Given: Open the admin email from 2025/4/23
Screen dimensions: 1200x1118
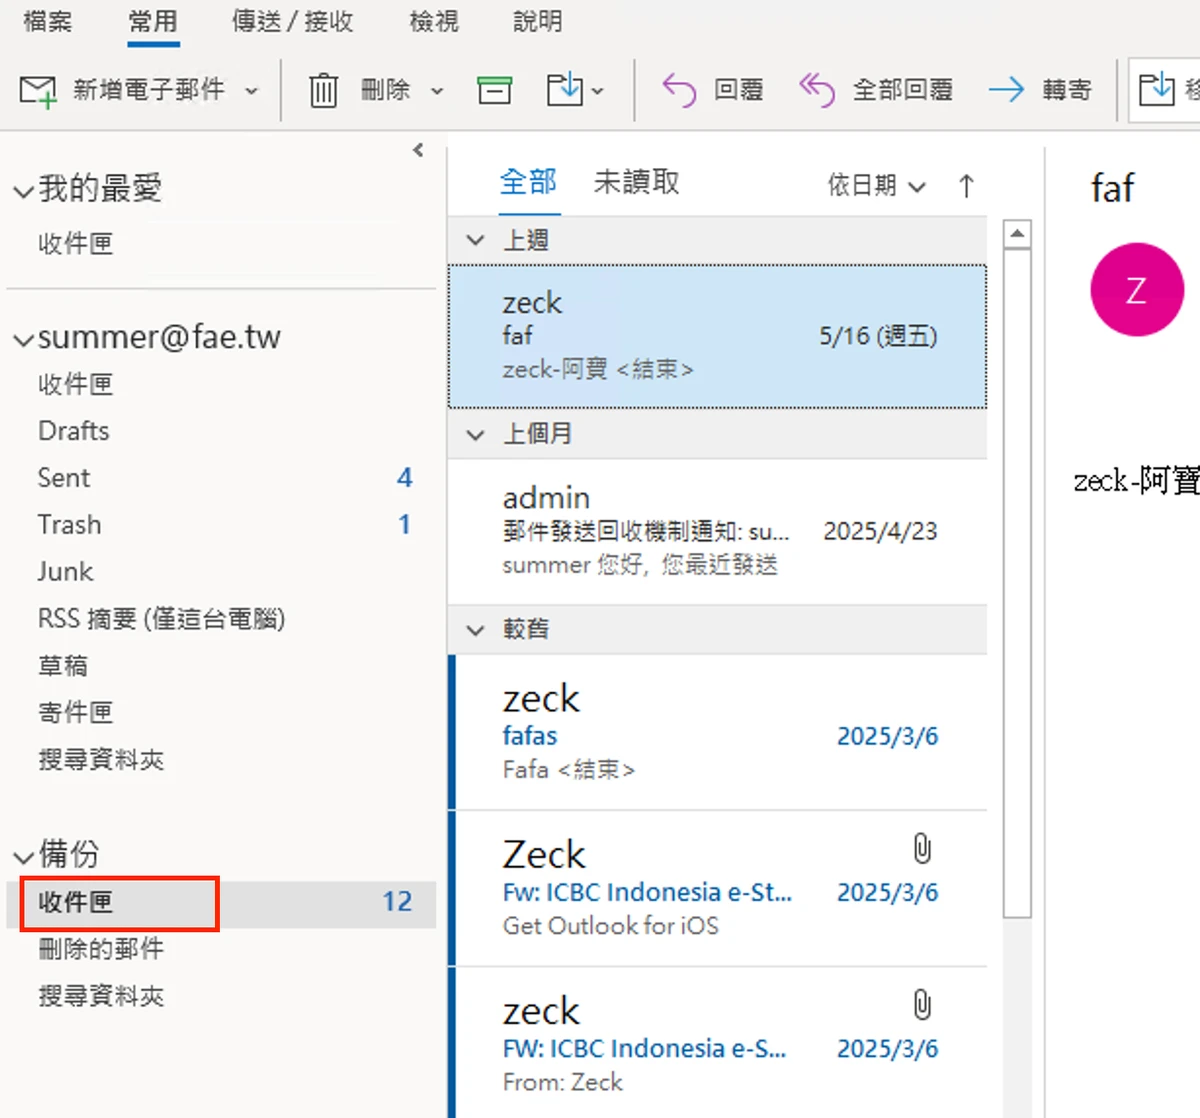Looking at the screenshot, I should (717, 532).
